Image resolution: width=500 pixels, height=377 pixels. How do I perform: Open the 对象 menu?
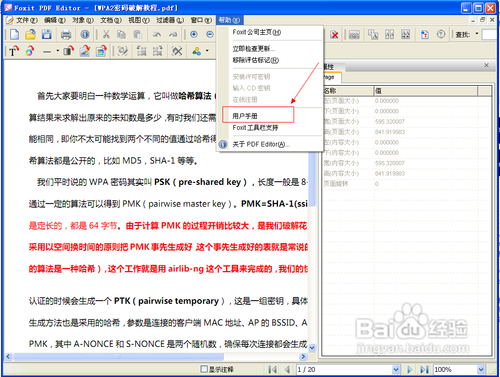[x=83, y=20]
